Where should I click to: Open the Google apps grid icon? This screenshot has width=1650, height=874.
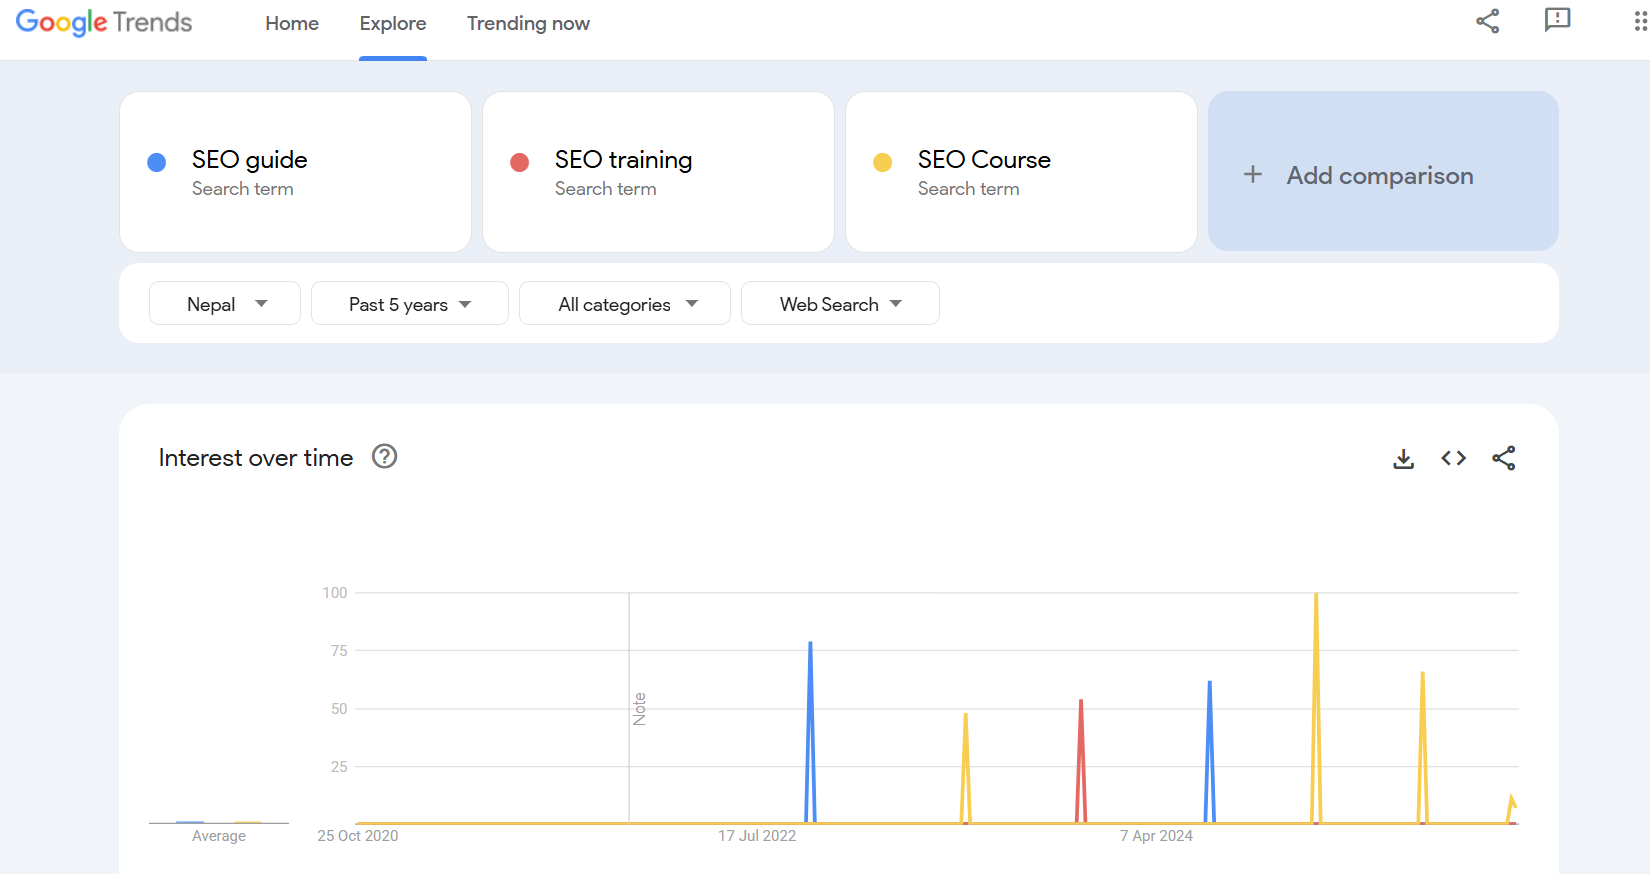tap(1640, 21)
